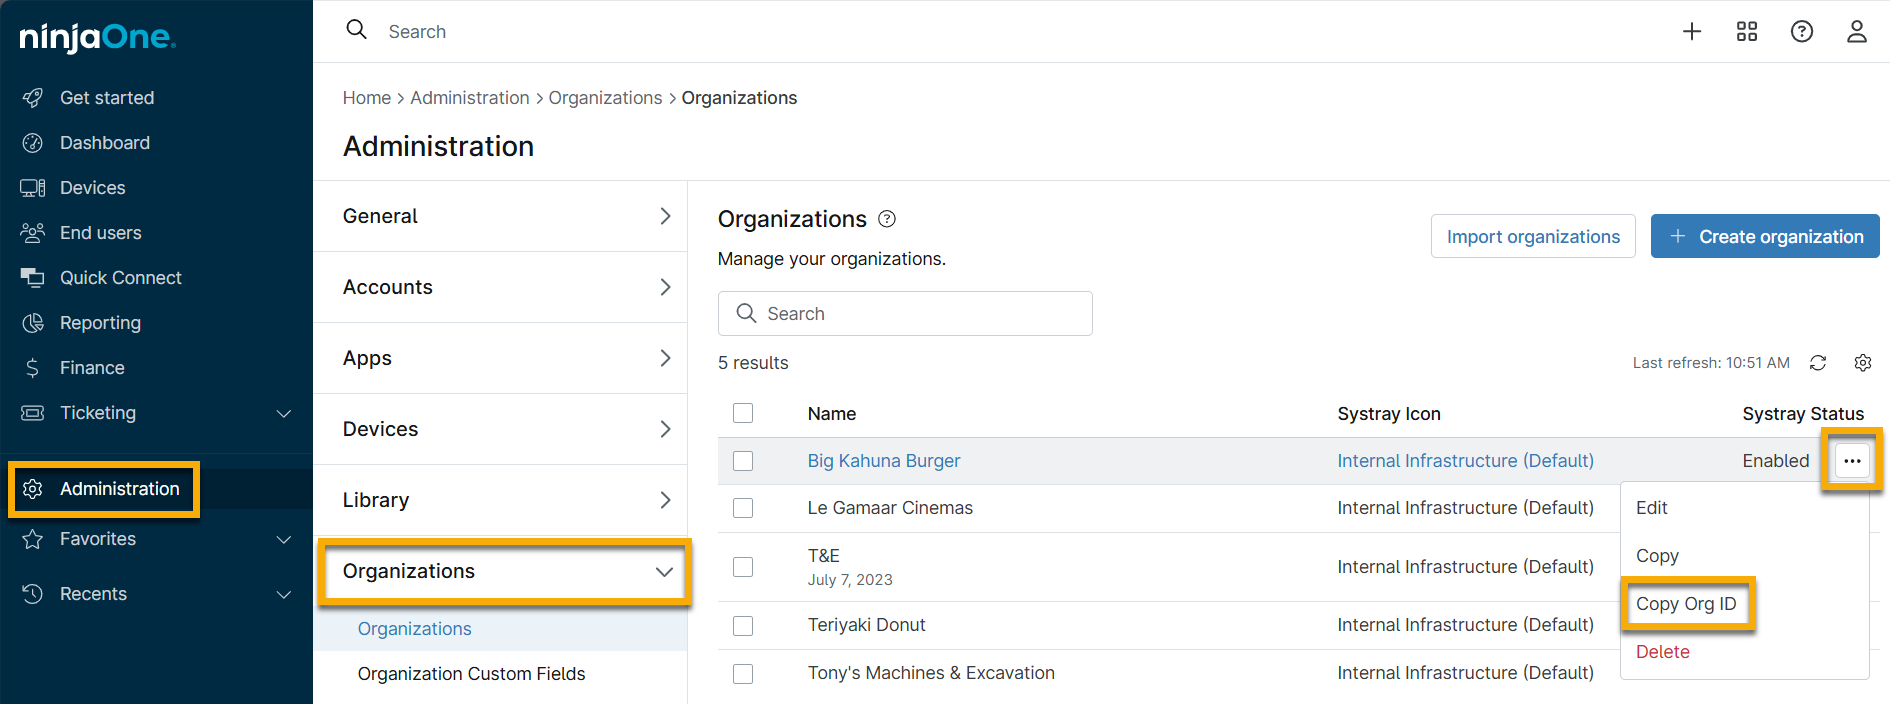The image size is (1890, 704).
Task: Check the Teriyaki Donut row checkbox
Action: (743, 626)
